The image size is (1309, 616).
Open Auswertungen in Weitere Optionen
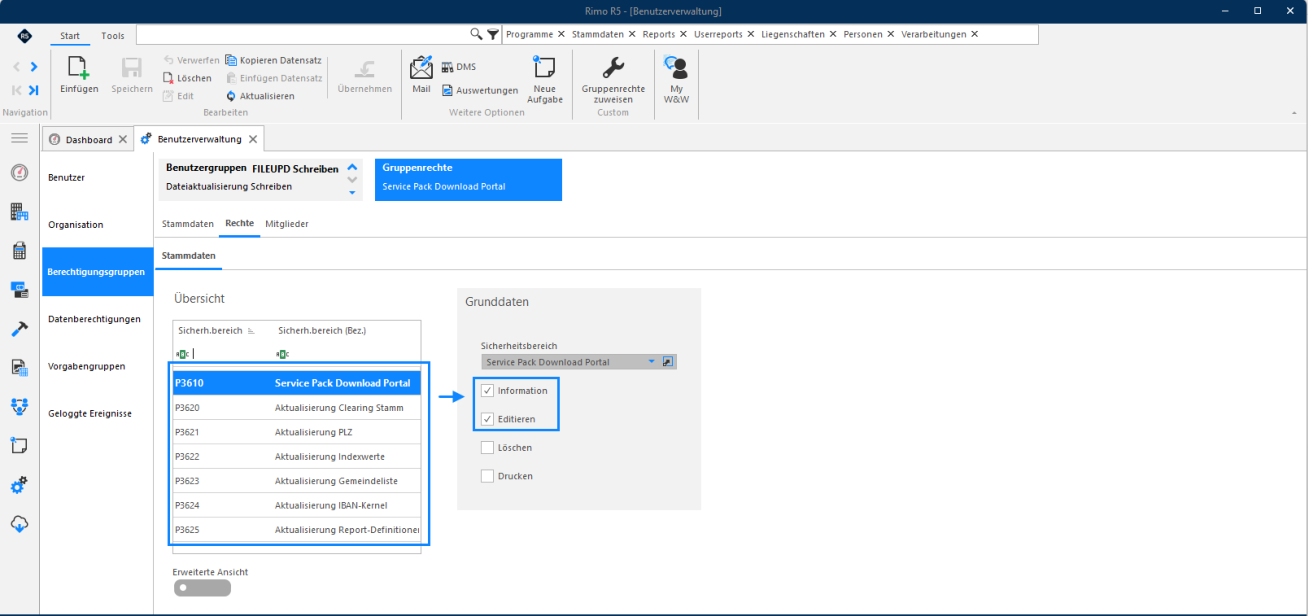click(480, 90)
